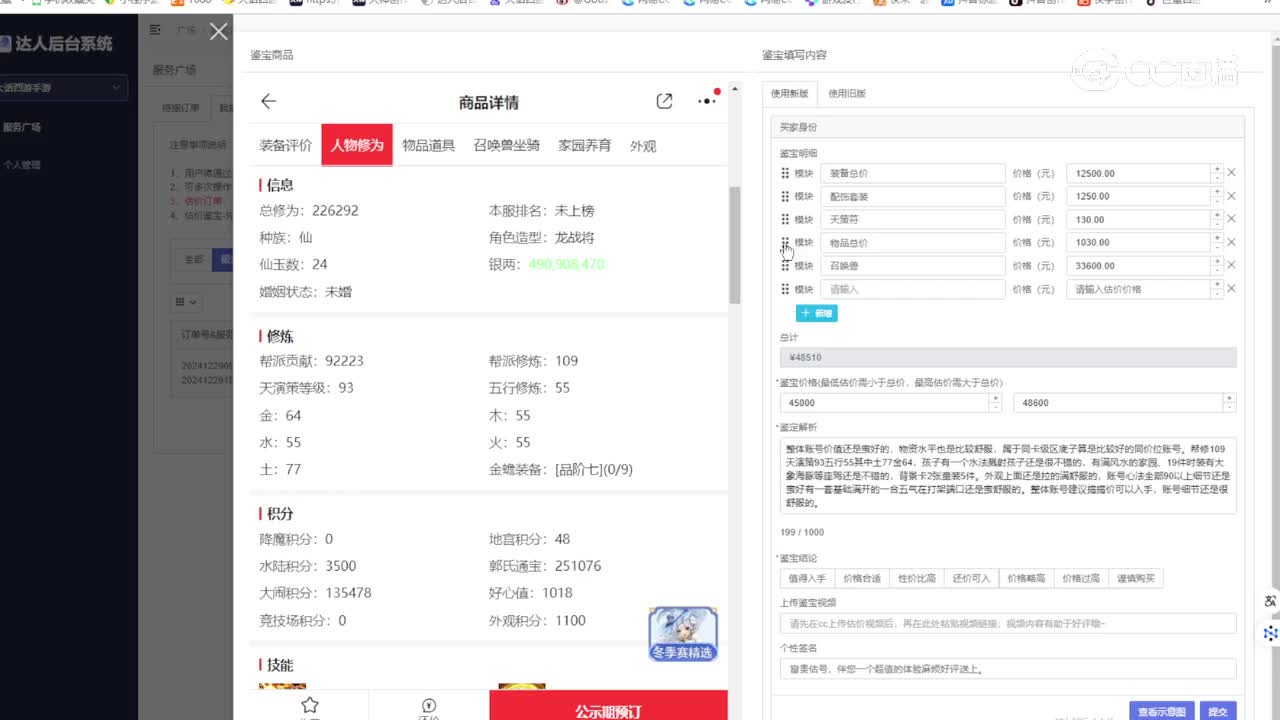Open the 召唤兽坐骑 tab
The image size is (1280, 720).
pos(507,145)
